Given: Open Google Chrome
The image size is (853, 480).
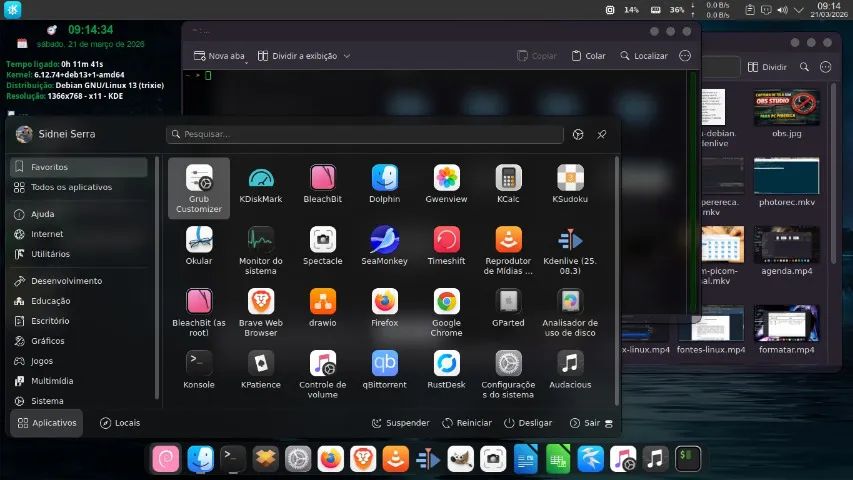Looking at the screenshot, I should tap(446, 312).
